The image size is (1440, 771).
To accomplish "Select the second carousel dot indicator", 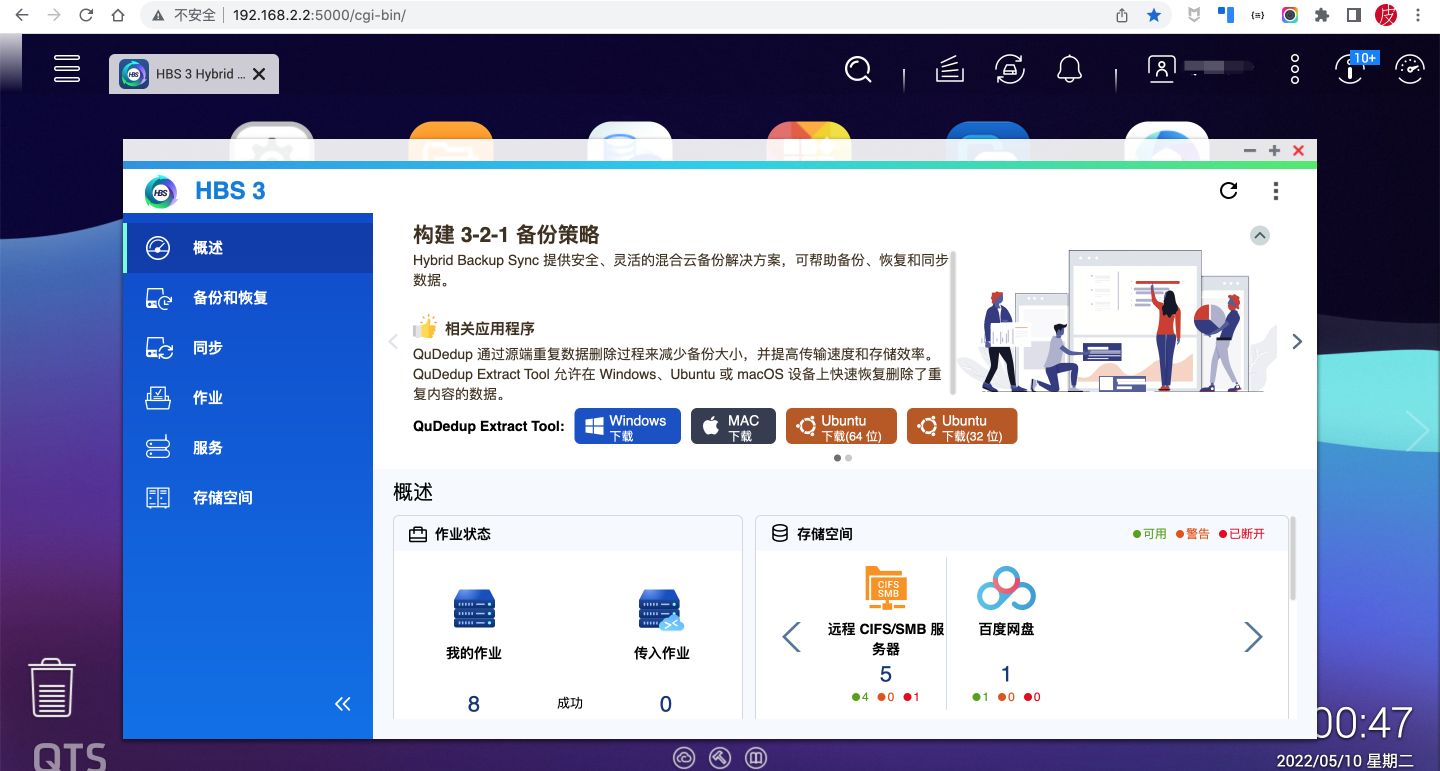I will (x=848, y=458).
